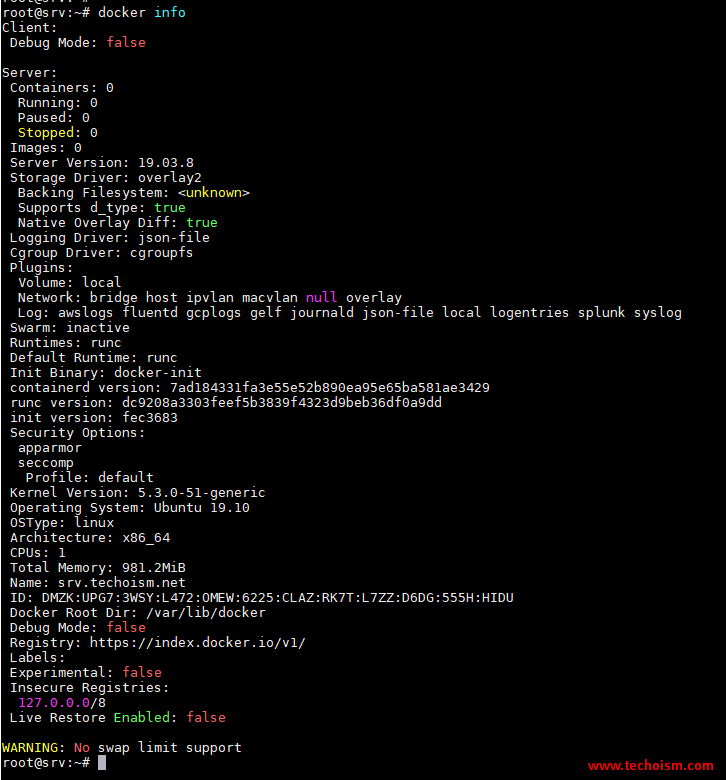Click 'Default Runtime: runc' line
This screenshot has width=726, height=780.
click(x=94, y=358)
